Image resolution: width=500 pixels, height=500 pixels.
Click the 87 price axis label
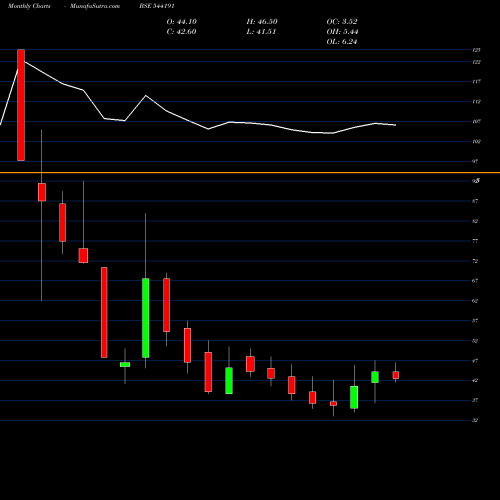pos(475,201)
